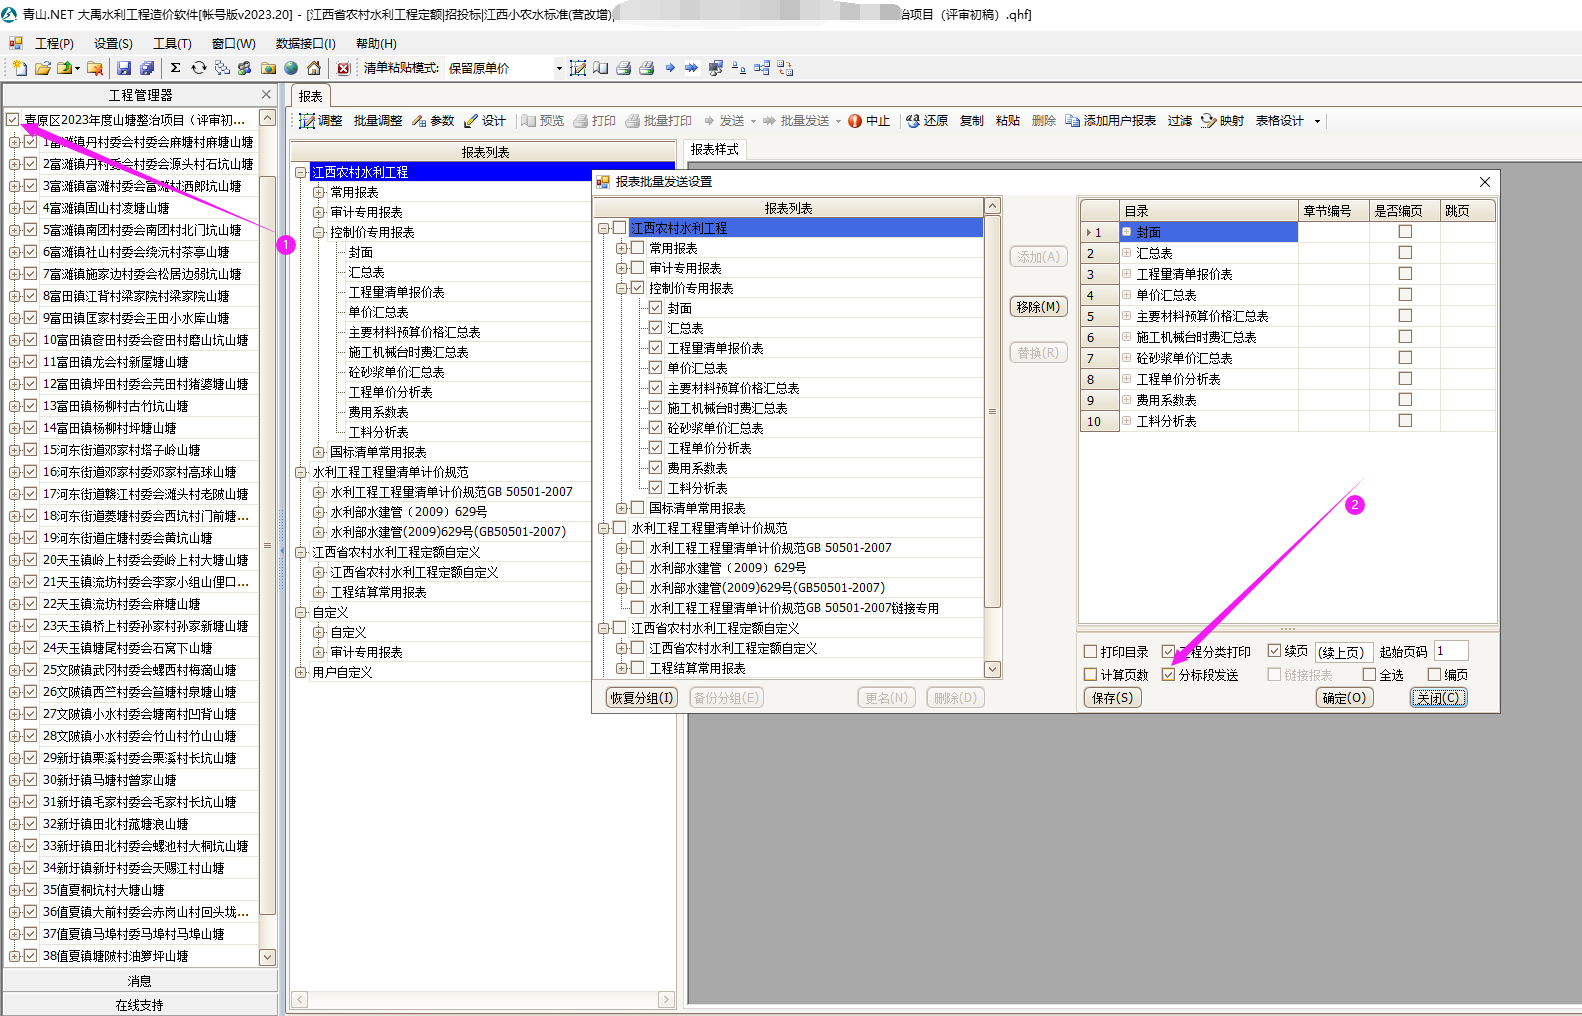Click the red 中止 stop icon
Viewport: 1582px width, 1016px height.
[855, 121]
